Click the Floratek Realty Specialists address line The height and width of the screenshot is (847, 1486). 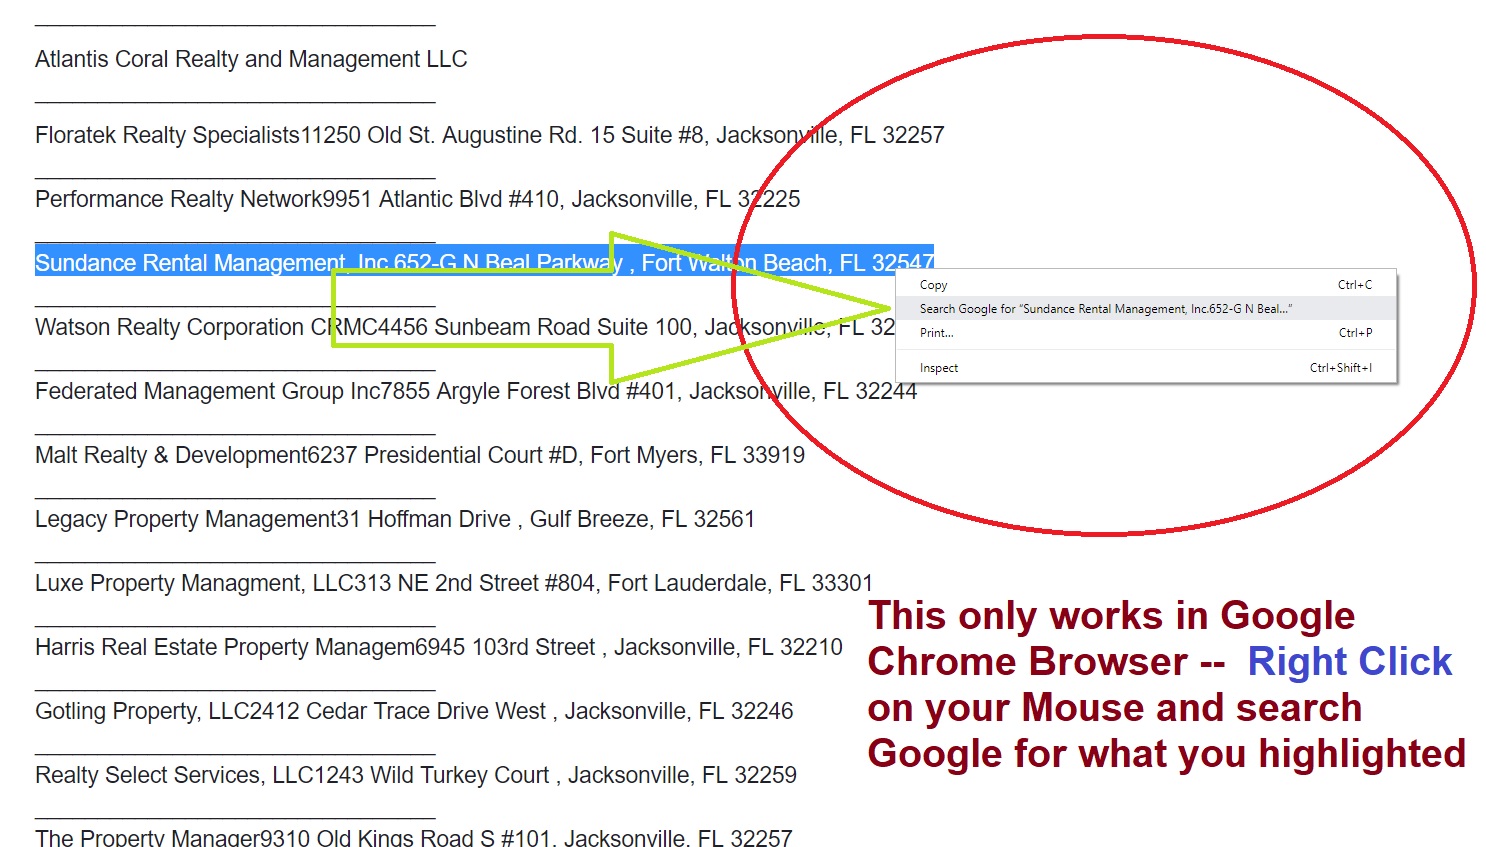[x=490, y=135]
